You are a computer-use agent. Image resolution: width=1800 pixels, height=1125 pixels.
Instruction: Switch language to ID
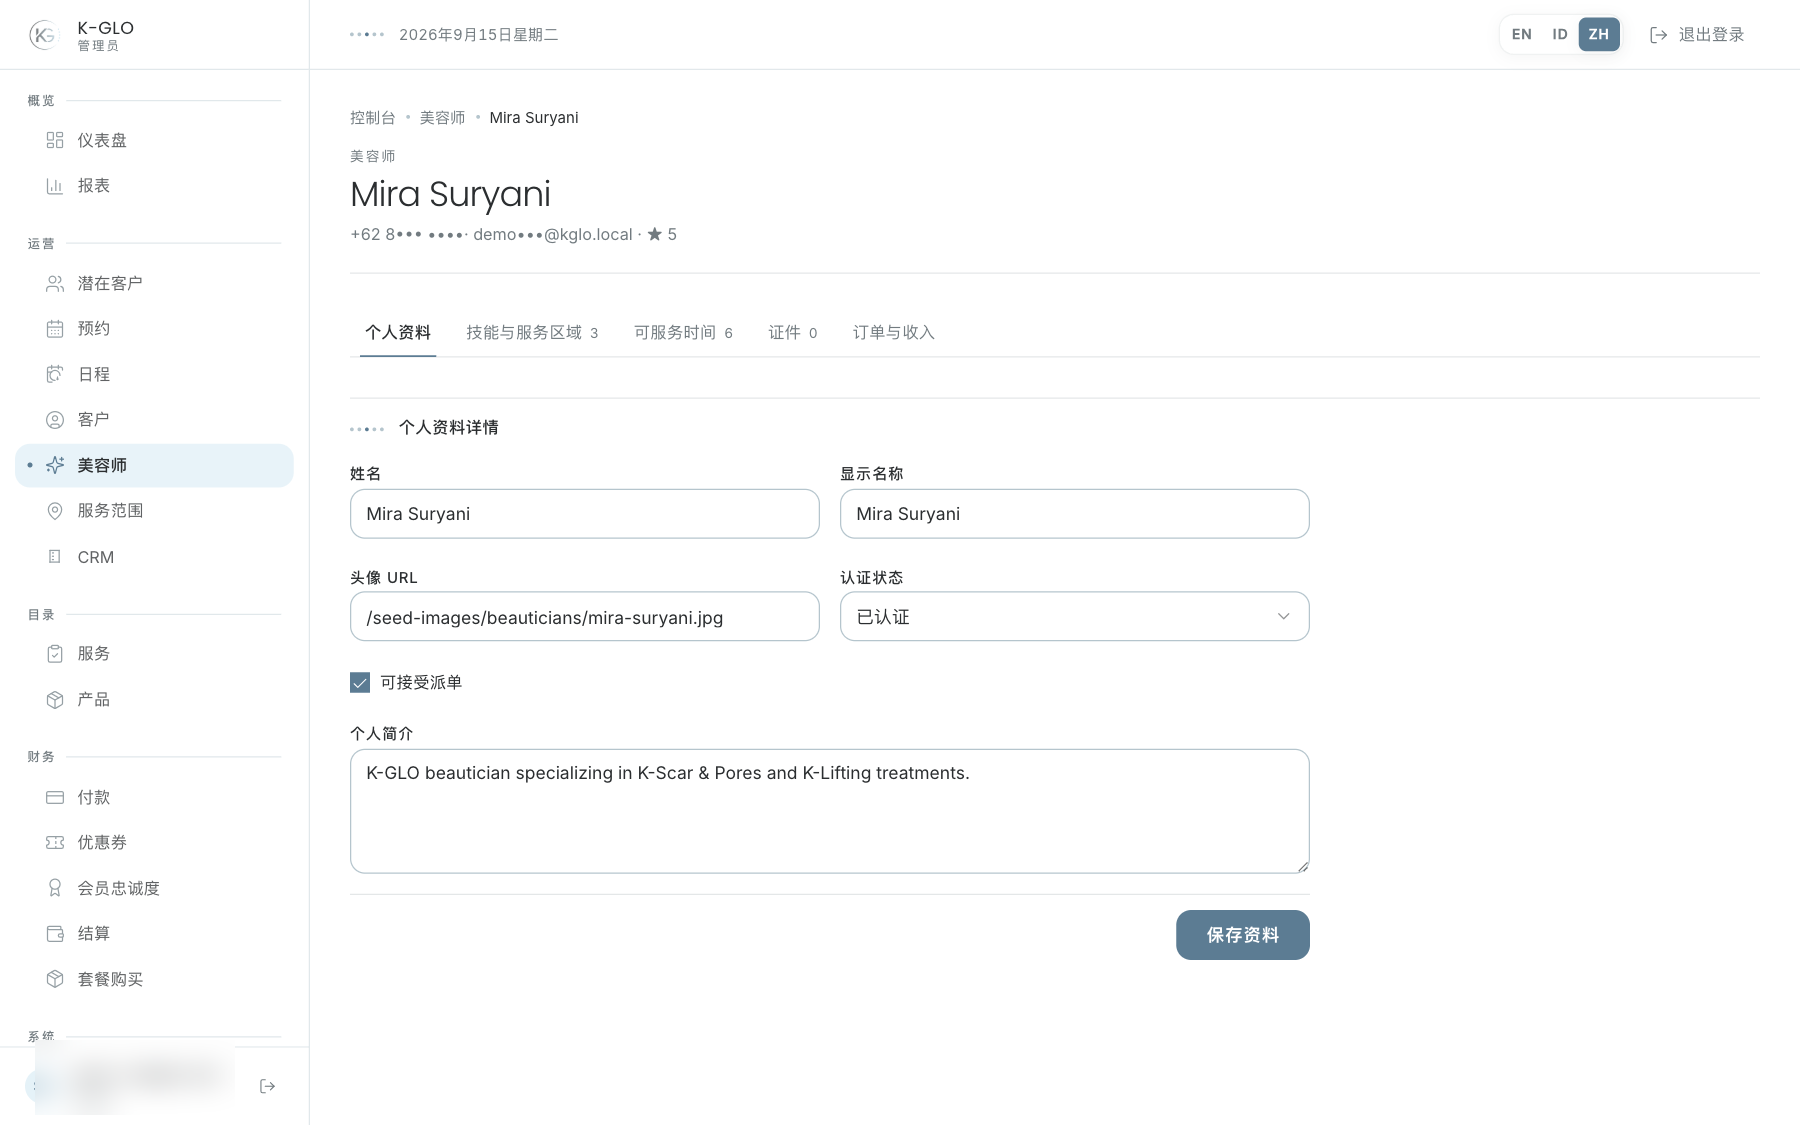[1559, 34]
